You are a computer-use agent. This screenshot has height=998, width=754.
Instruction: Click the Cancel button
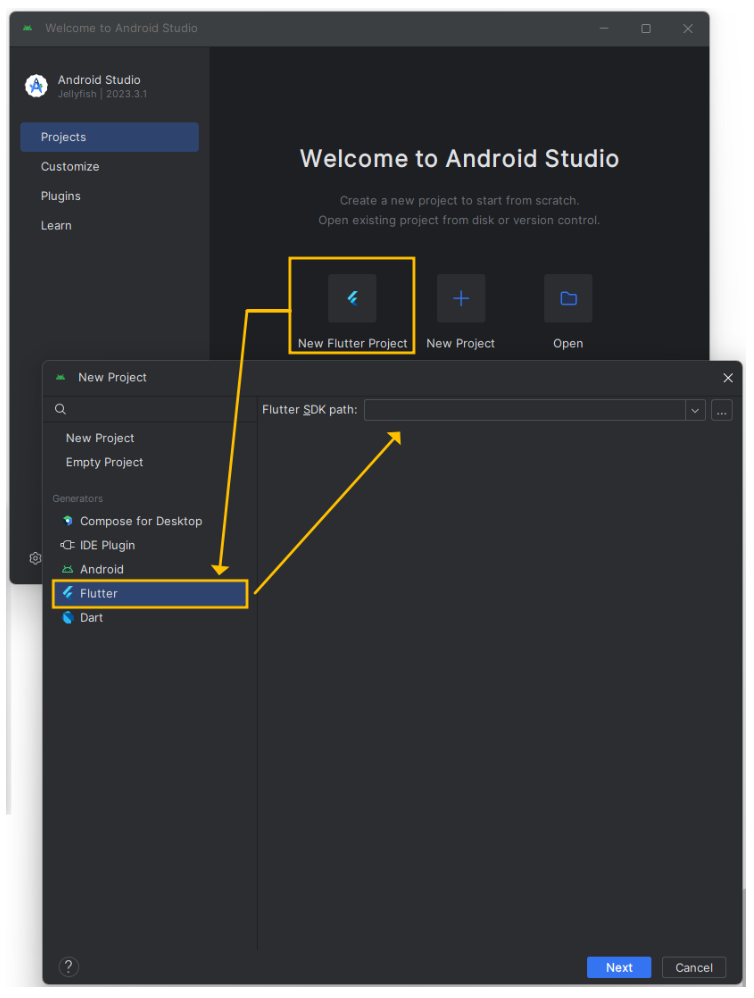[694, 967]
